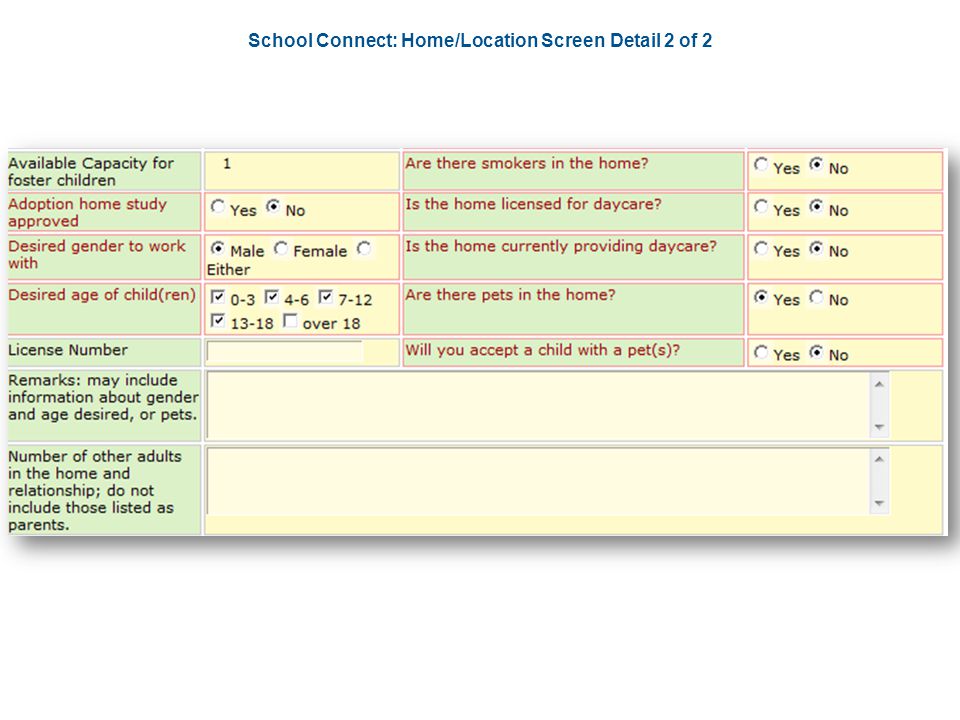Select No for smokers in the home
Image resolution: width=960 pixels, height=720 pixels.
(816, 164)
